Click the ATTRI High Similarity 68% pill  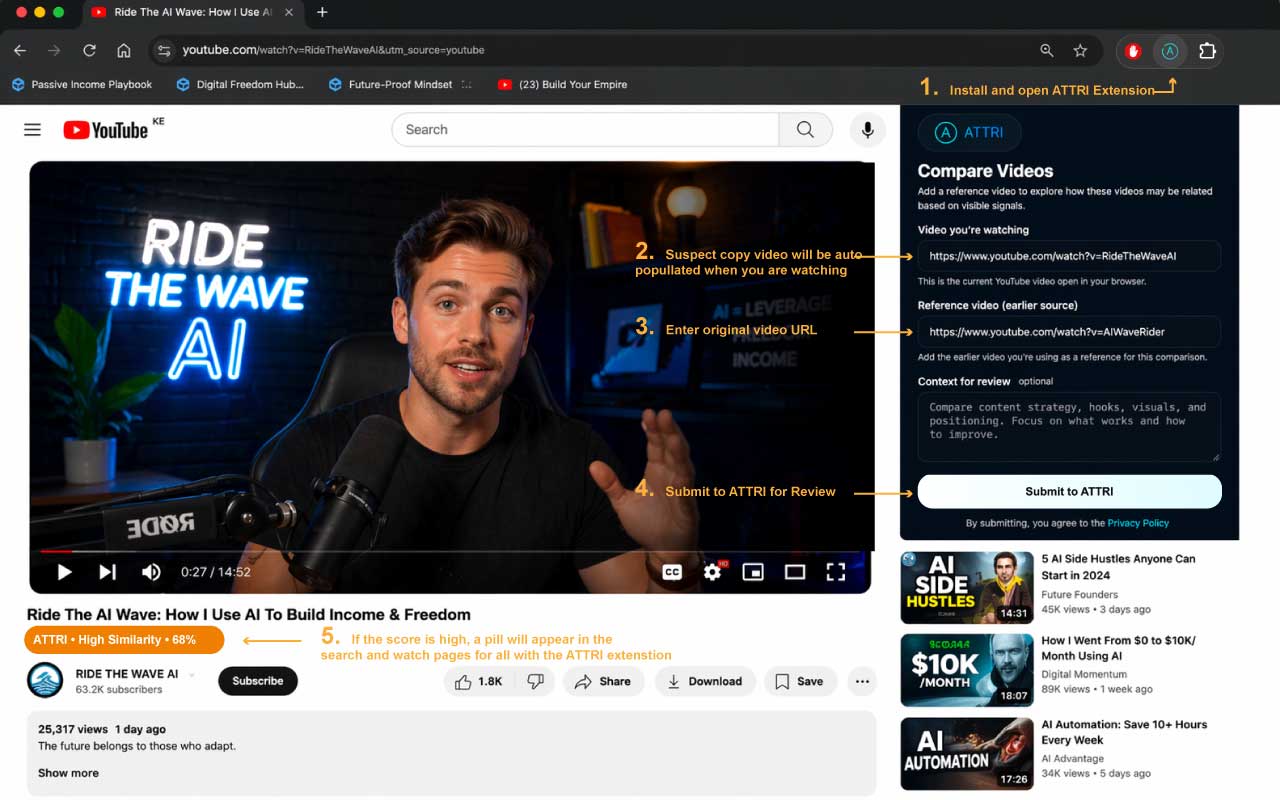click(125, 640)
